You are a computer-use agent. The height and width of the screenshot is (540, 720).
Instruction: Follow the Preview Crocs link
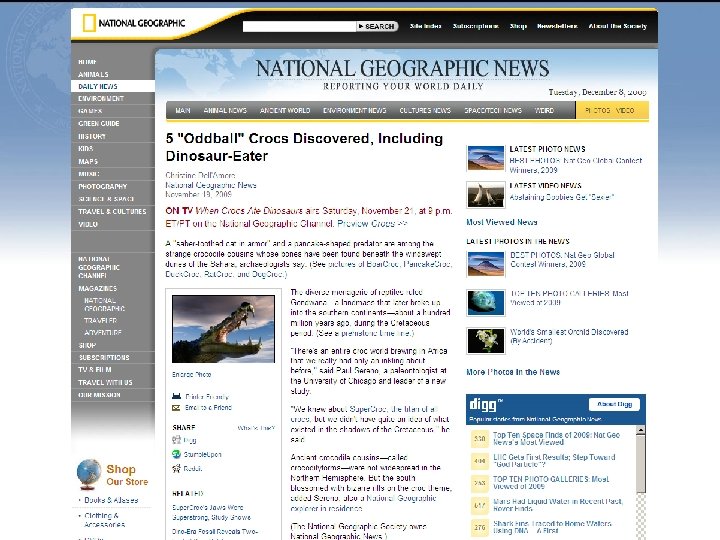(372, 224)
